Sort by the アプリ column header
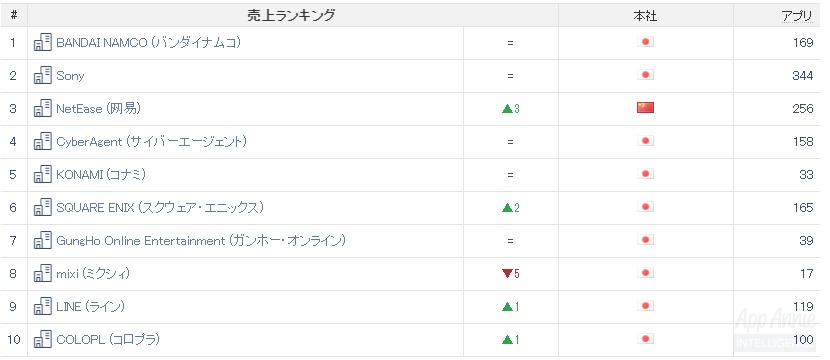 point(797,16)
